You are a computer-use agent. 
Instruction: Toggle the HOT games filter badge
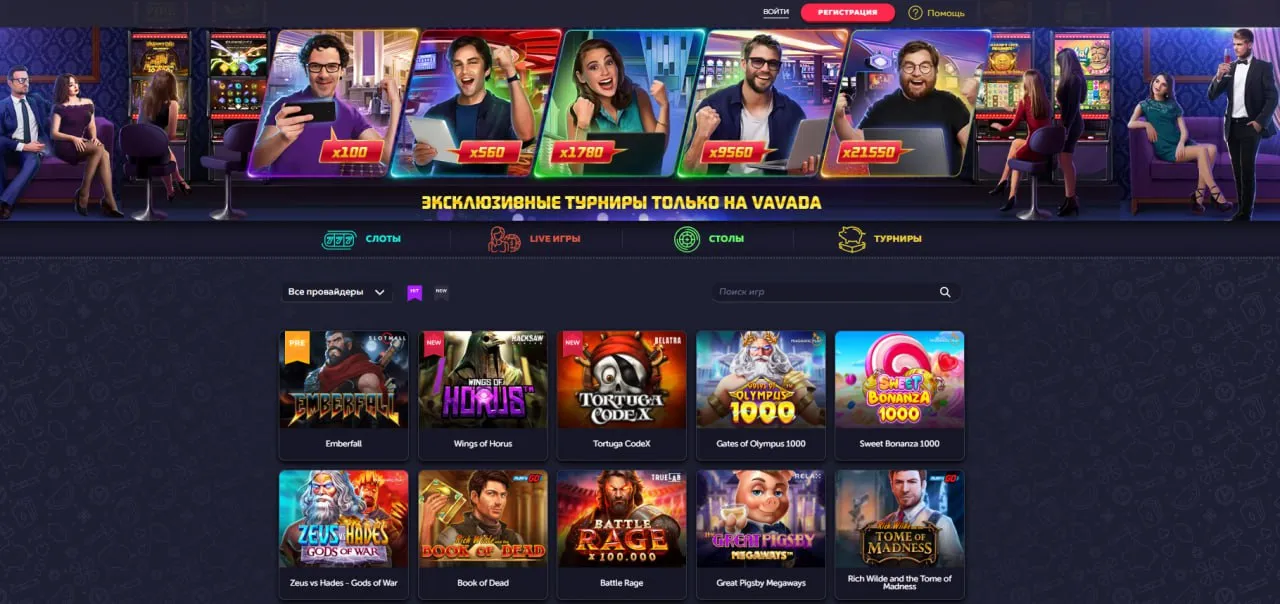[x=414, y=292]
